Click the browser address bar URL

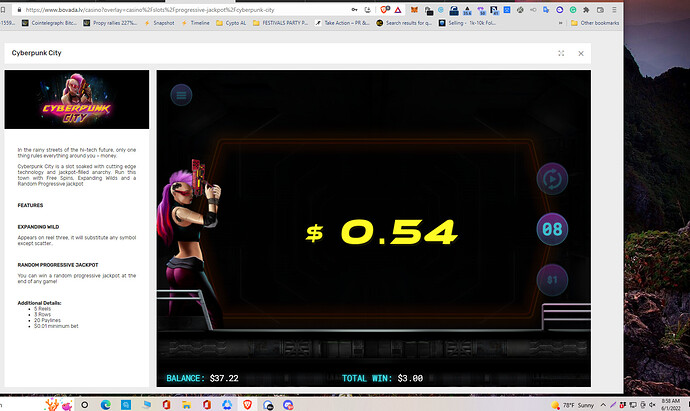pyautogui.click(x=150, y=10)
